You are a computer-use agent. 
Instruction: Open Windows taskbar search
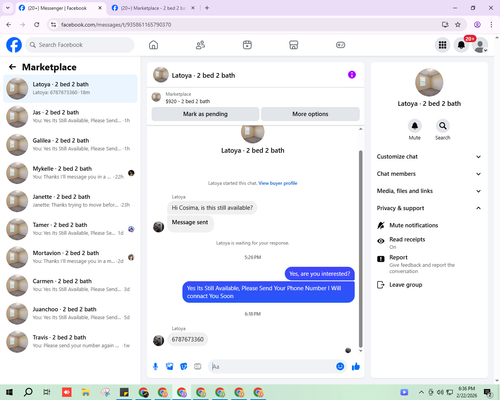(x=28, y=392)
